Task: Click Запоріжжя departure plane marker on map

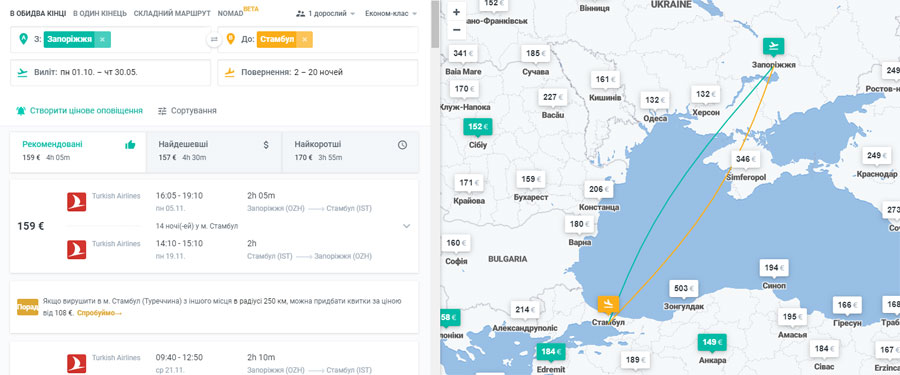Action: tap(774, 45)
